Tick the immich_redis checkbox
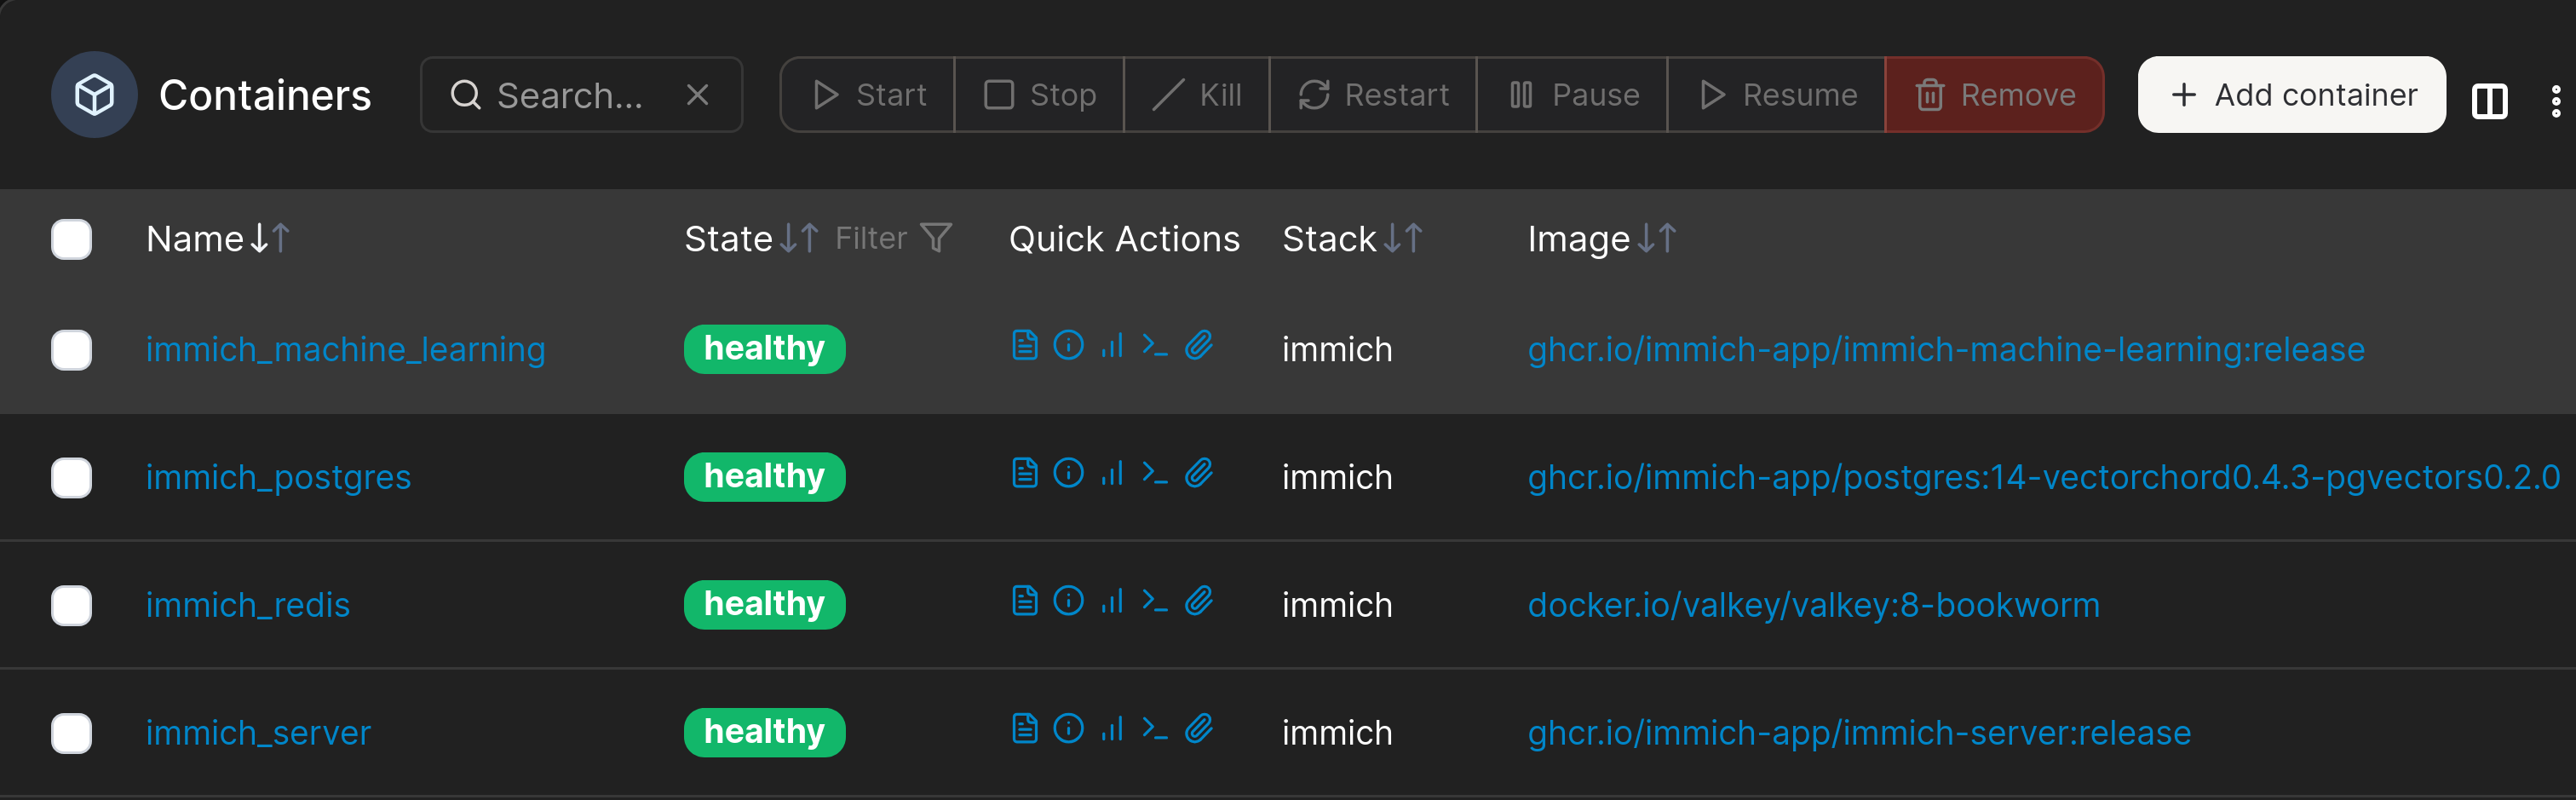Screen dimensions: 2576x800 pos(72,606)
